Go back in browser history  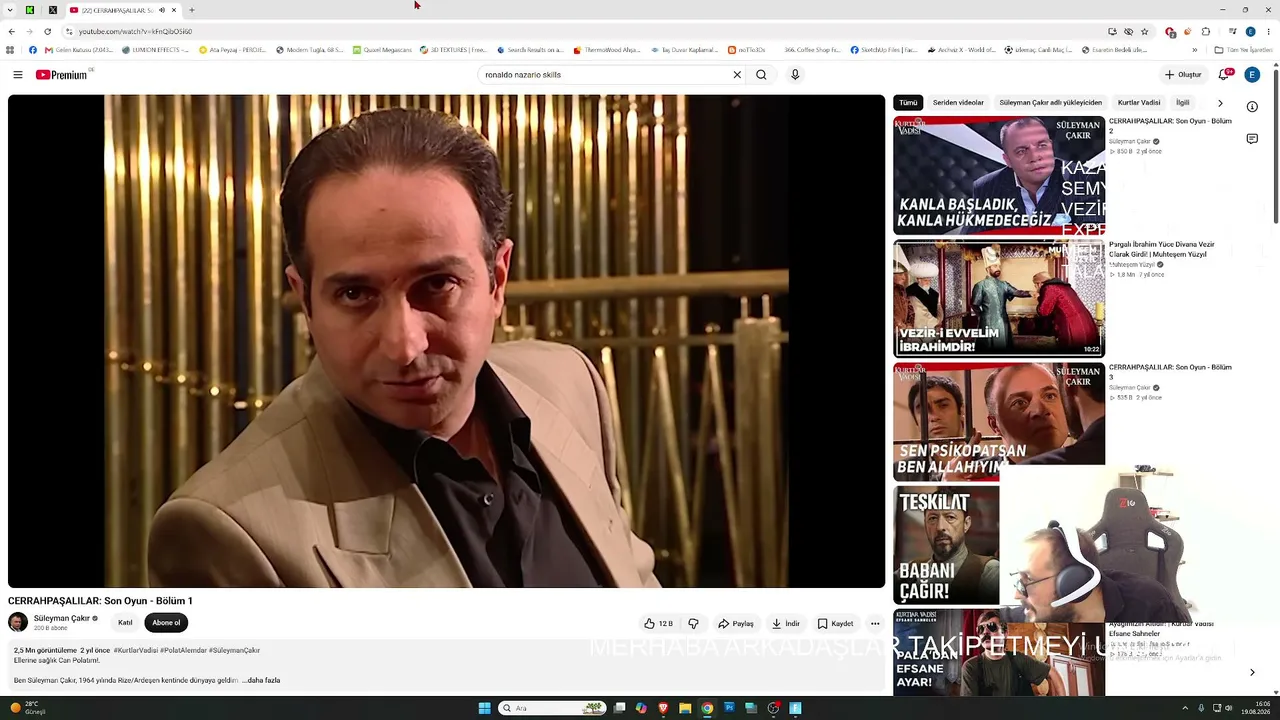coord(12,31)
